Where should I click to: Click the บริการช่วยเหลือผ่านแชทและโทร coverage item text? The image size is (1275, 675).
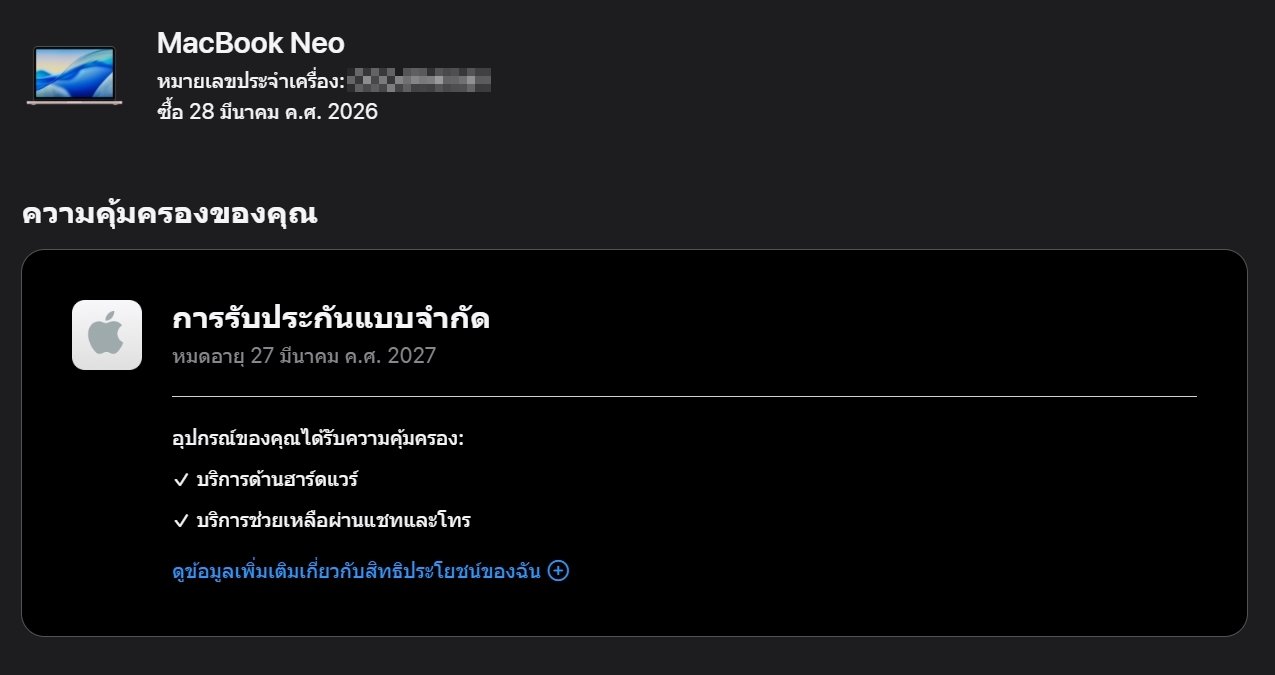click(334, 521)
